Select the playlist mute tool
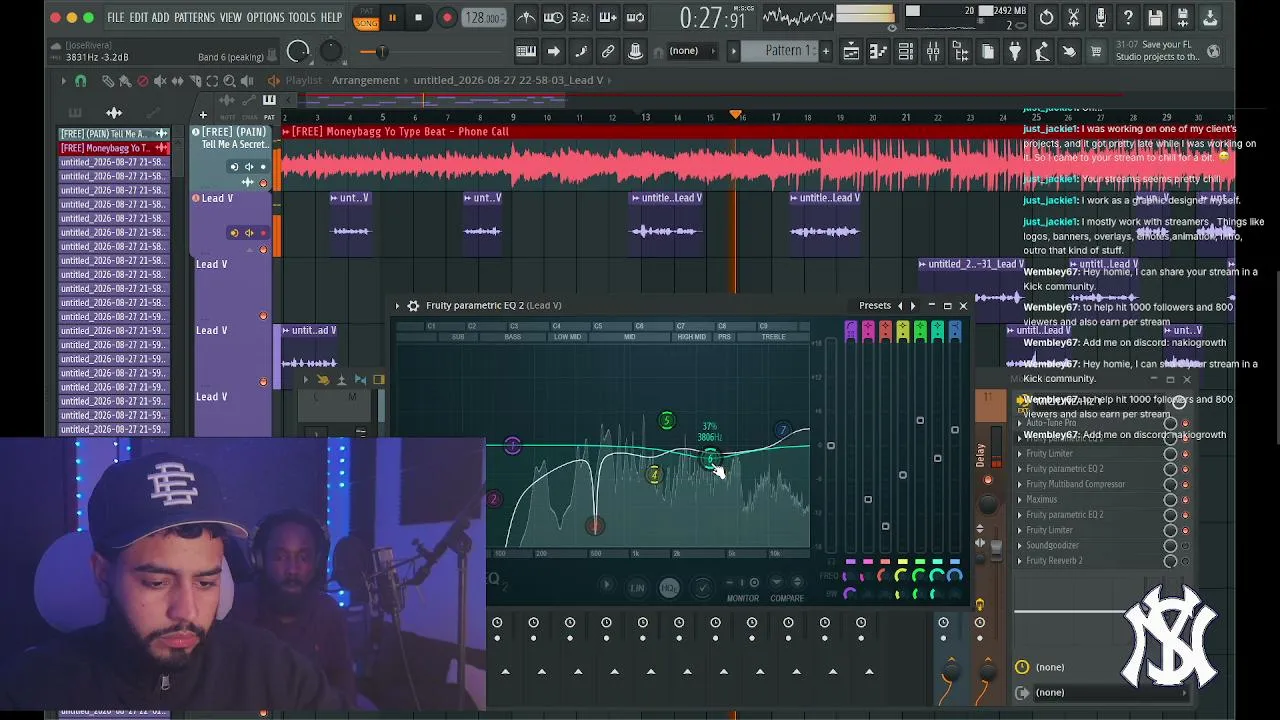Viewport: 1280px width, 720px height. click(160, 81)
